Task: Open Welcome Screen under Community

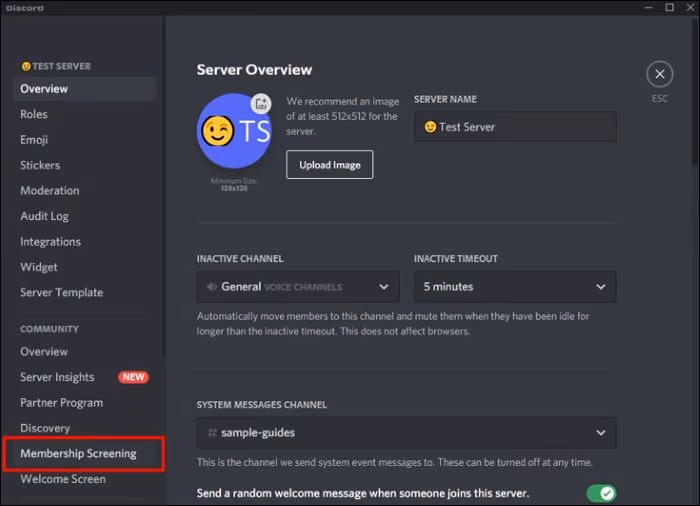Action: tap(63, 479)
